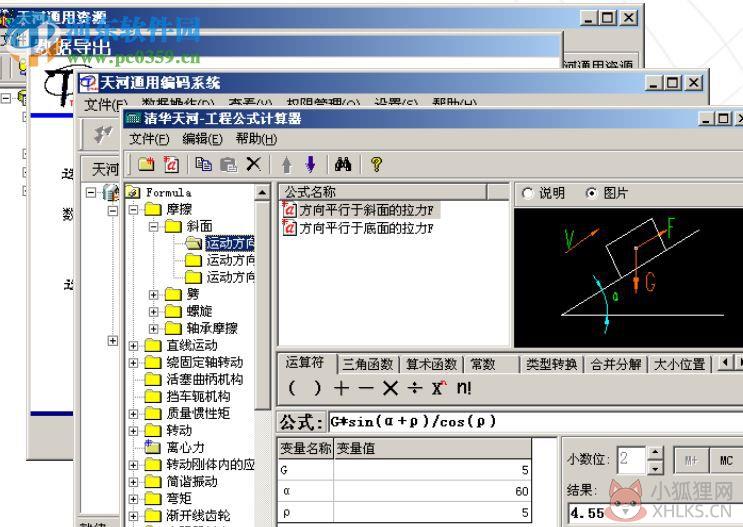The image size is (743, 527).
Task: Expand the 简谐振动 folder
Action: coord(133,482)
